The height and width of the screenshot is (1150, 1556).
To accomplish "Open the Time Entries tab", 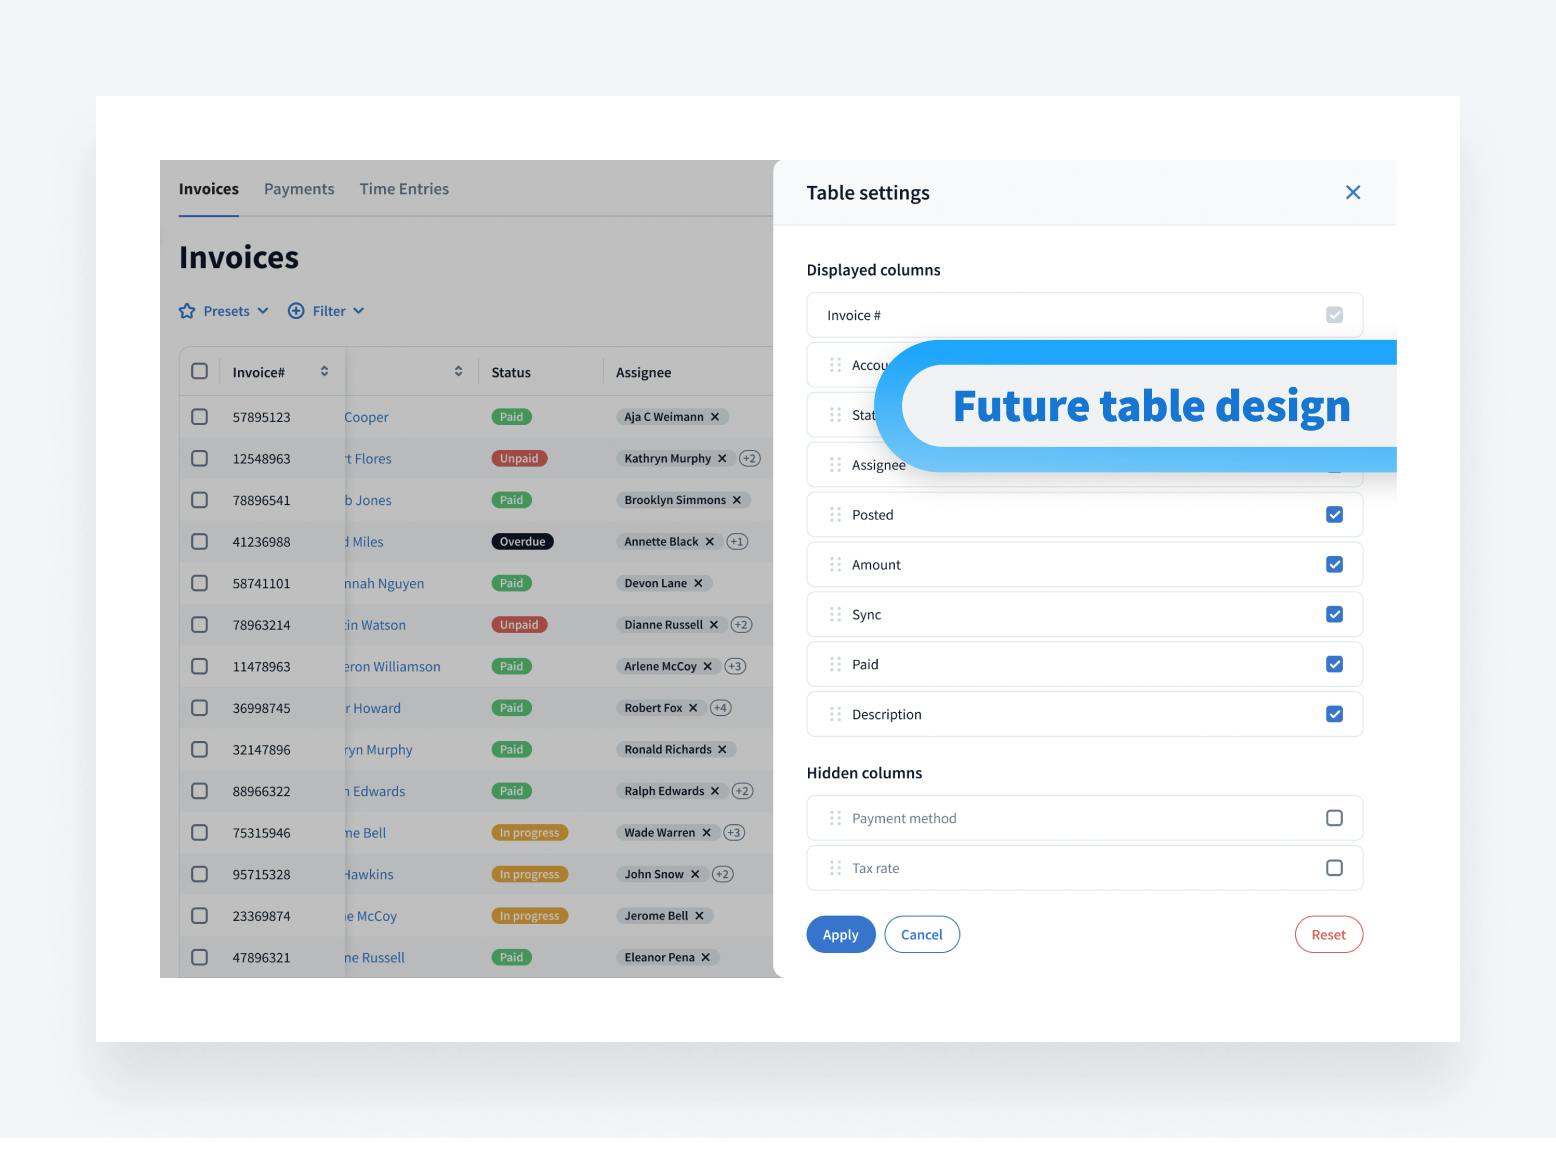I will [x=404, y=189].
